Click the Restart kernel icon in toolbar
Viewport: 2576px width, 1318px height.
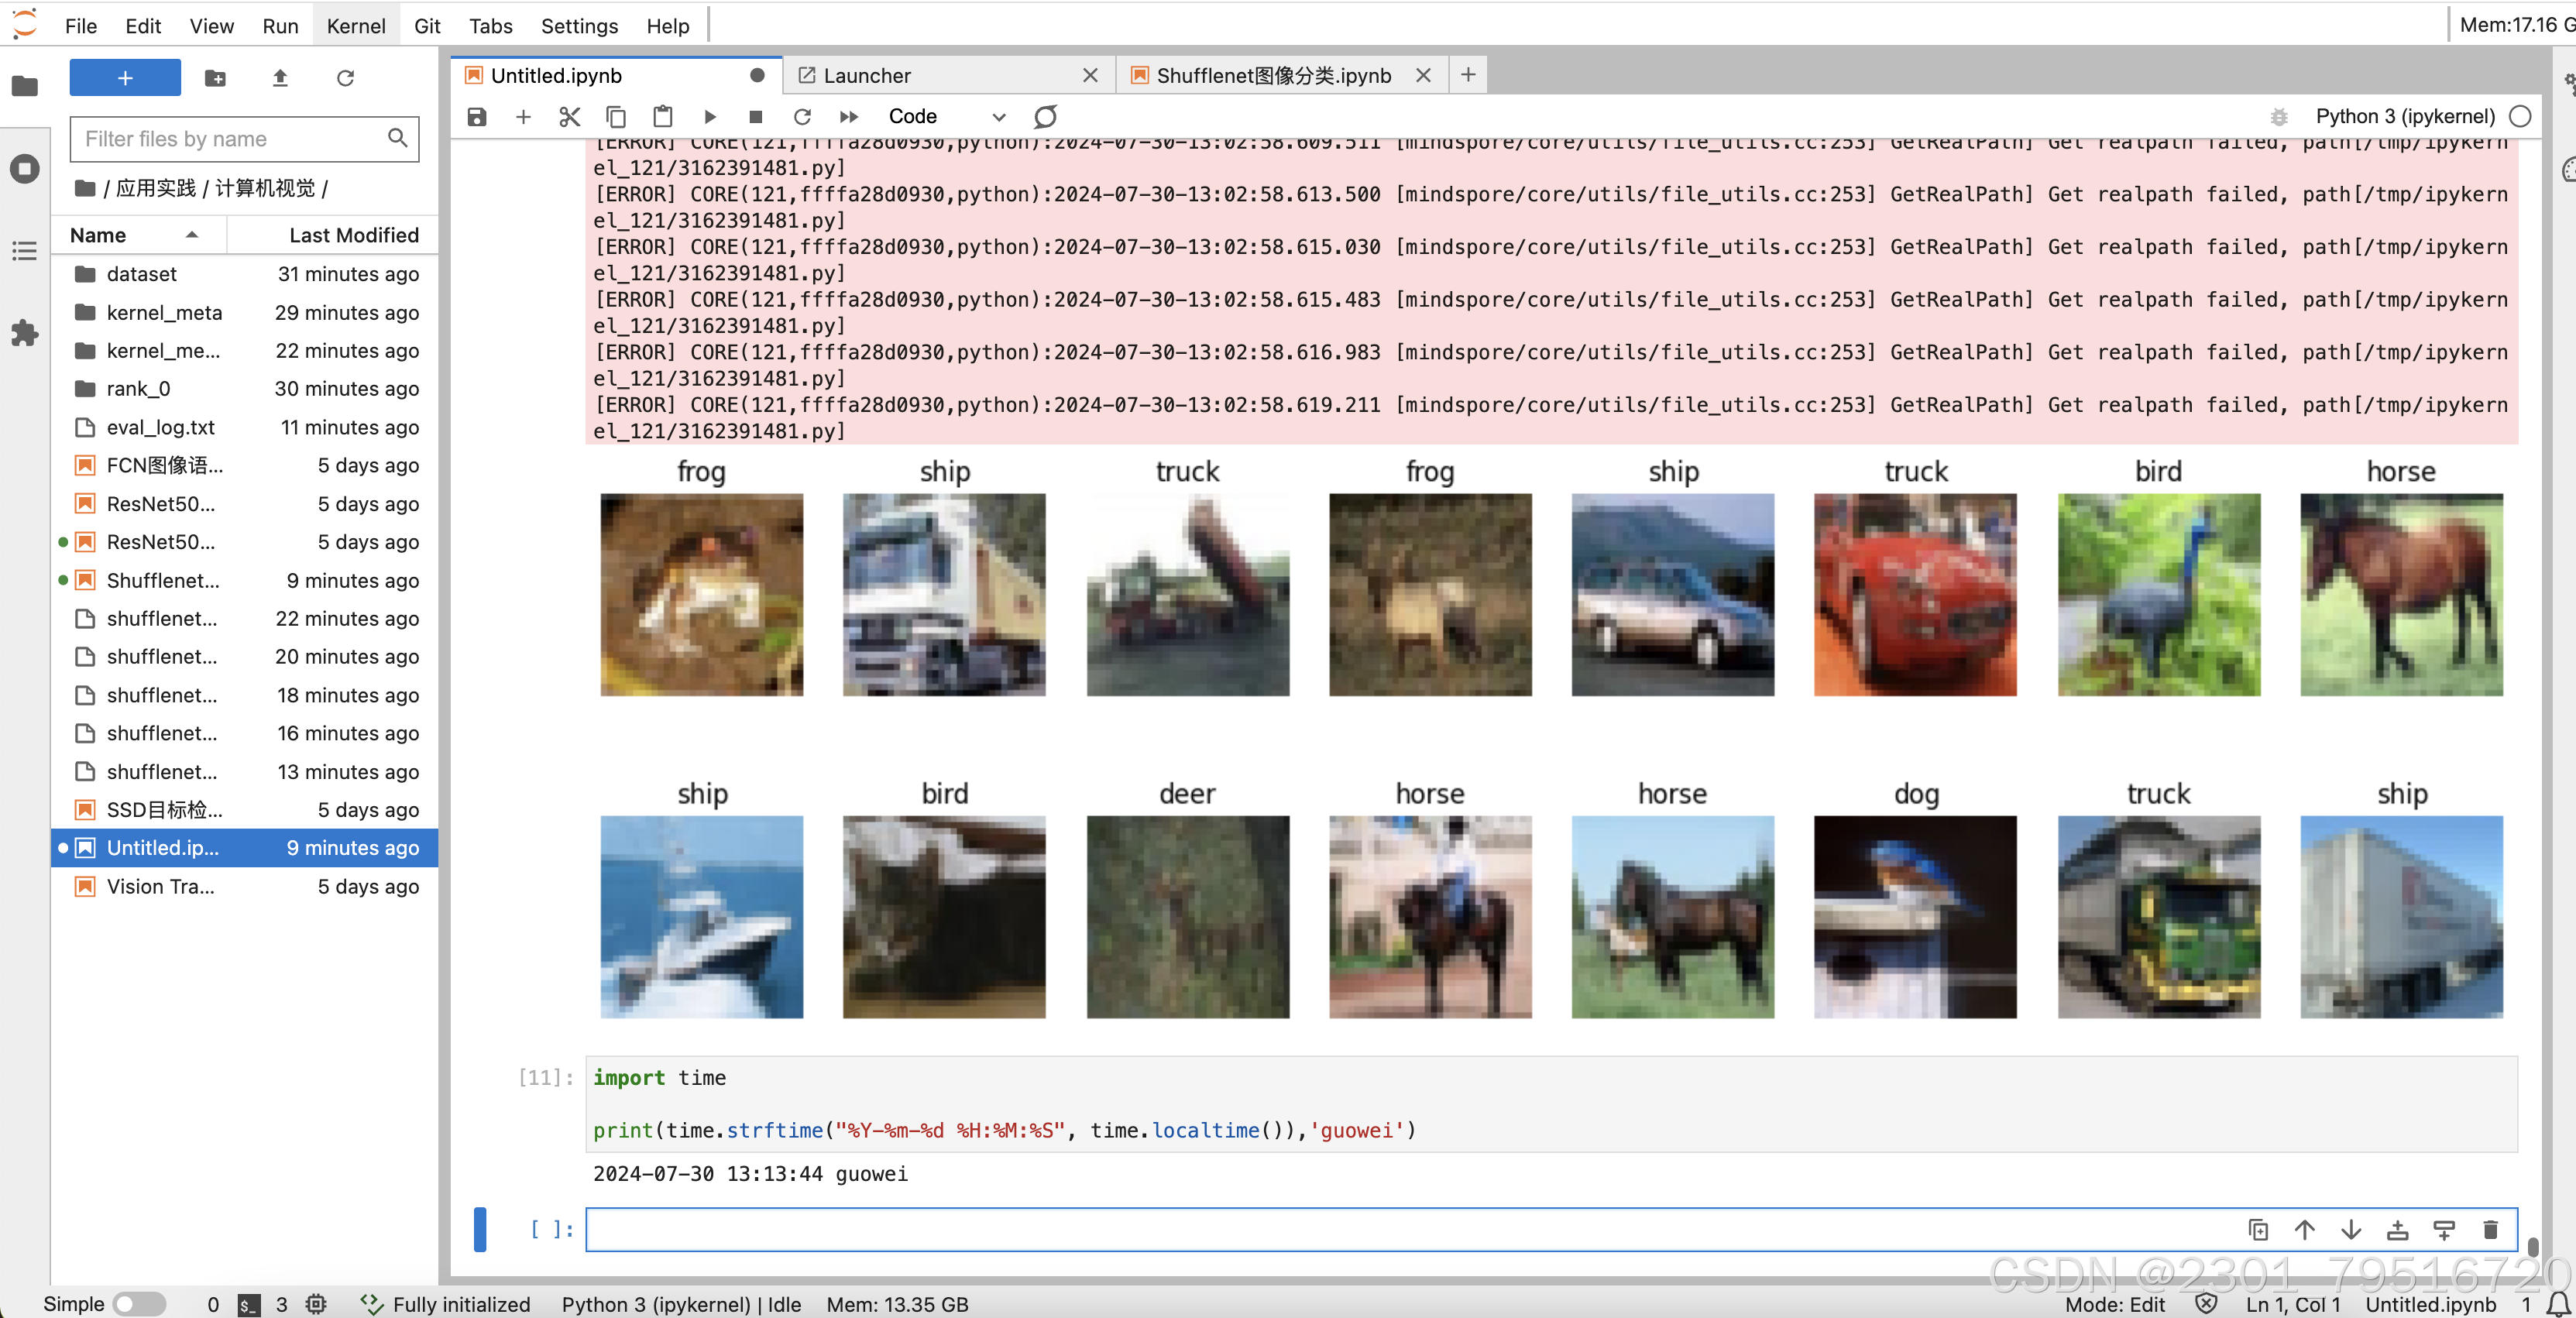pos(802,117)
